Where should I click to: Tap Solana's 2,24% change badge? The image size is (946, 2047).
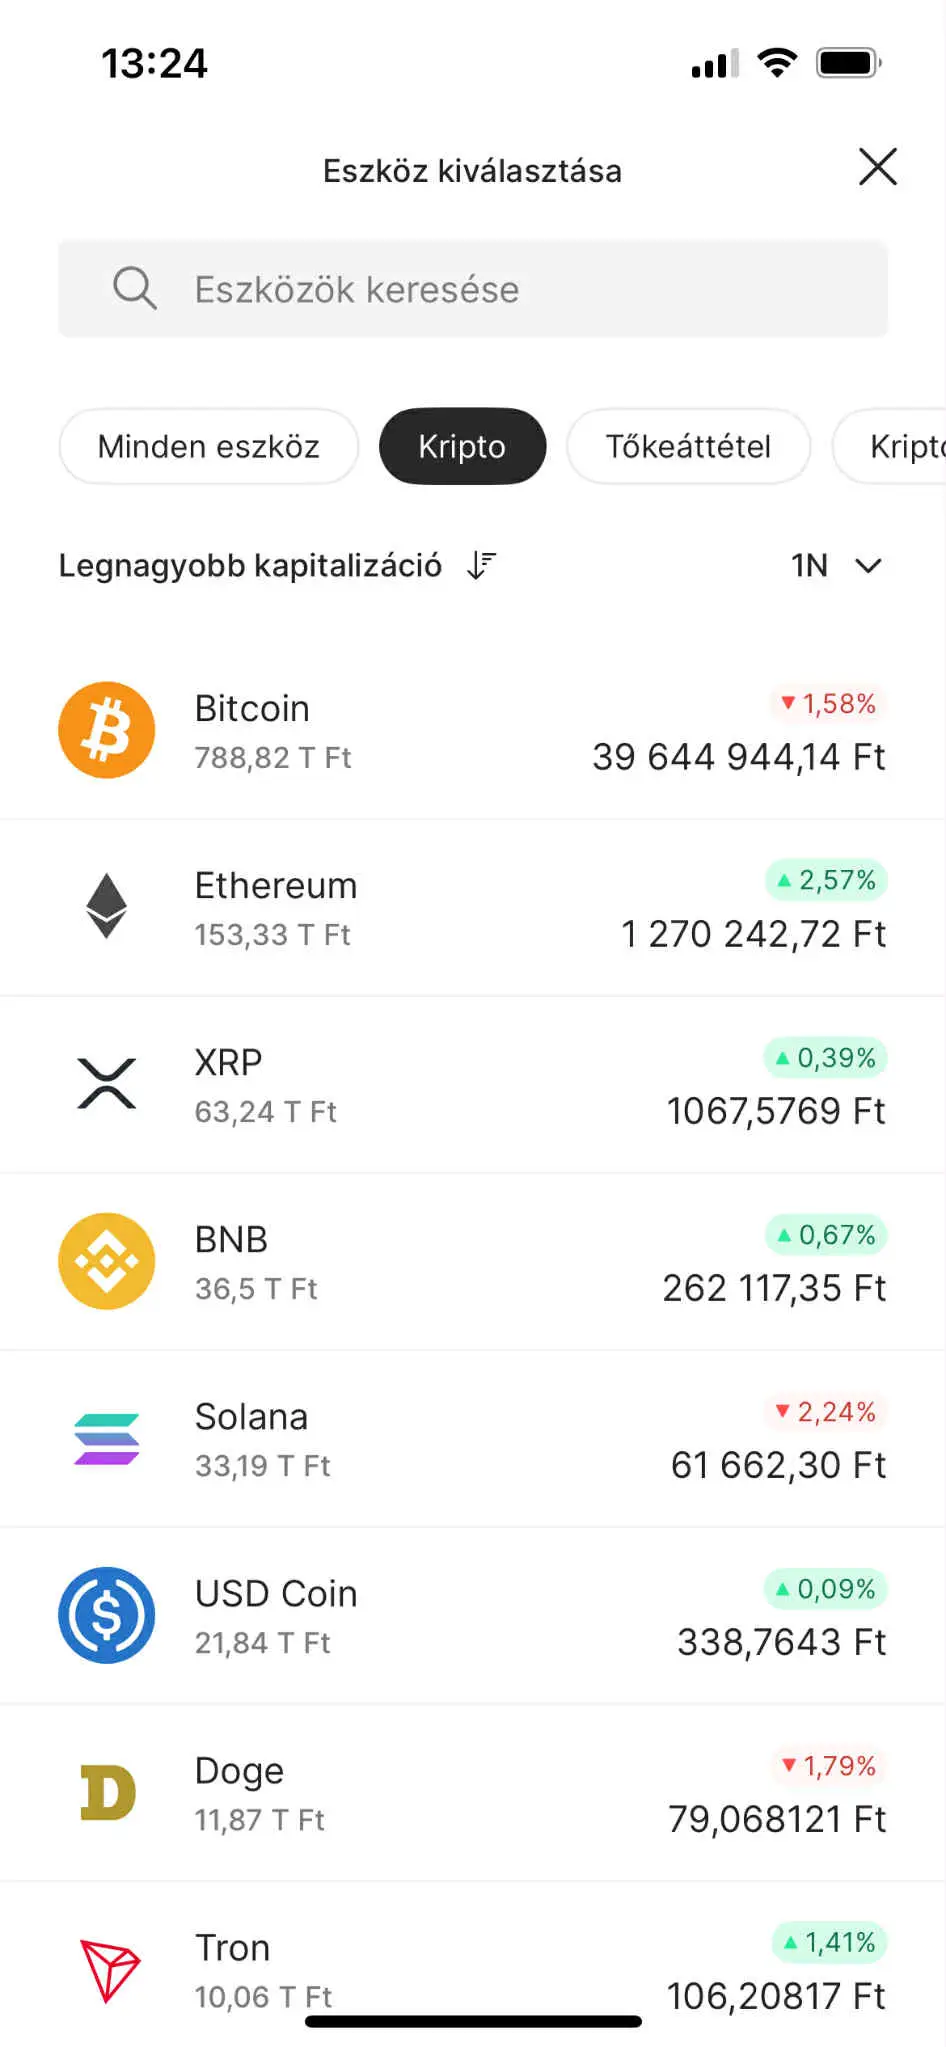(826, 1412)
